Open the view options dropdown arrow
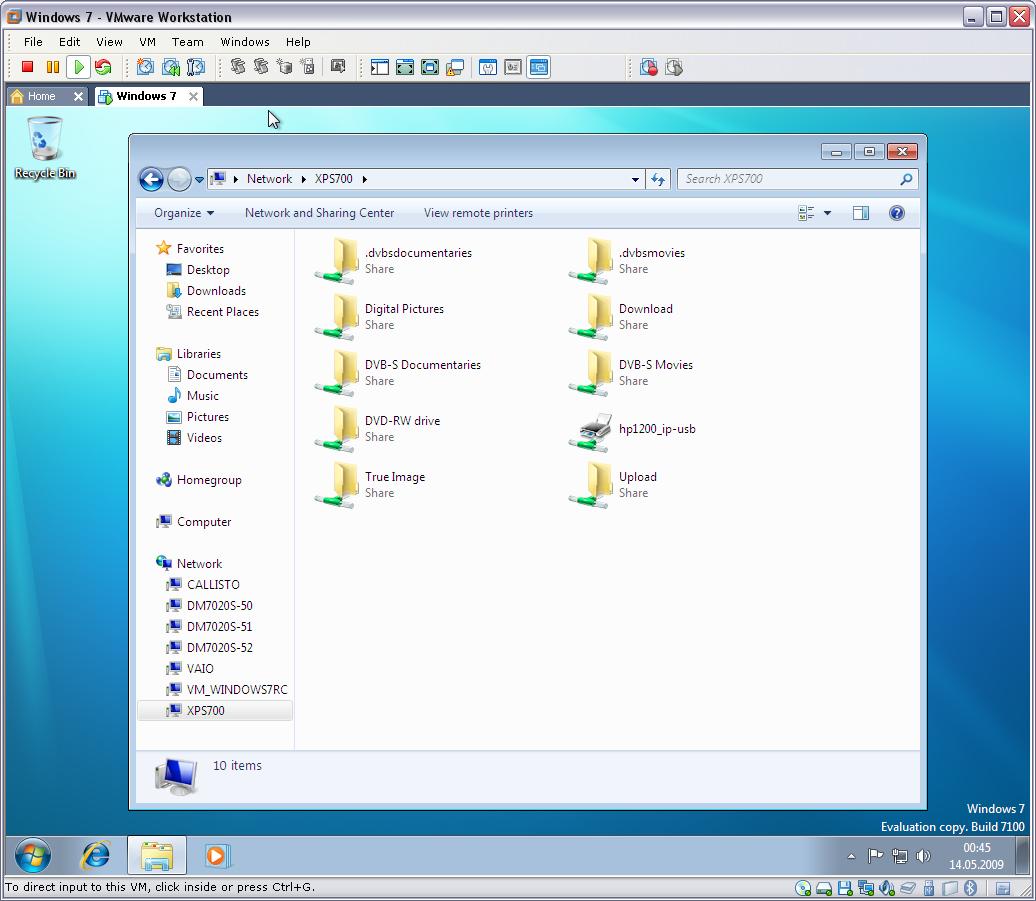Screen dimensions: 1036x901 pyautogui.click(x=827, y=213)
